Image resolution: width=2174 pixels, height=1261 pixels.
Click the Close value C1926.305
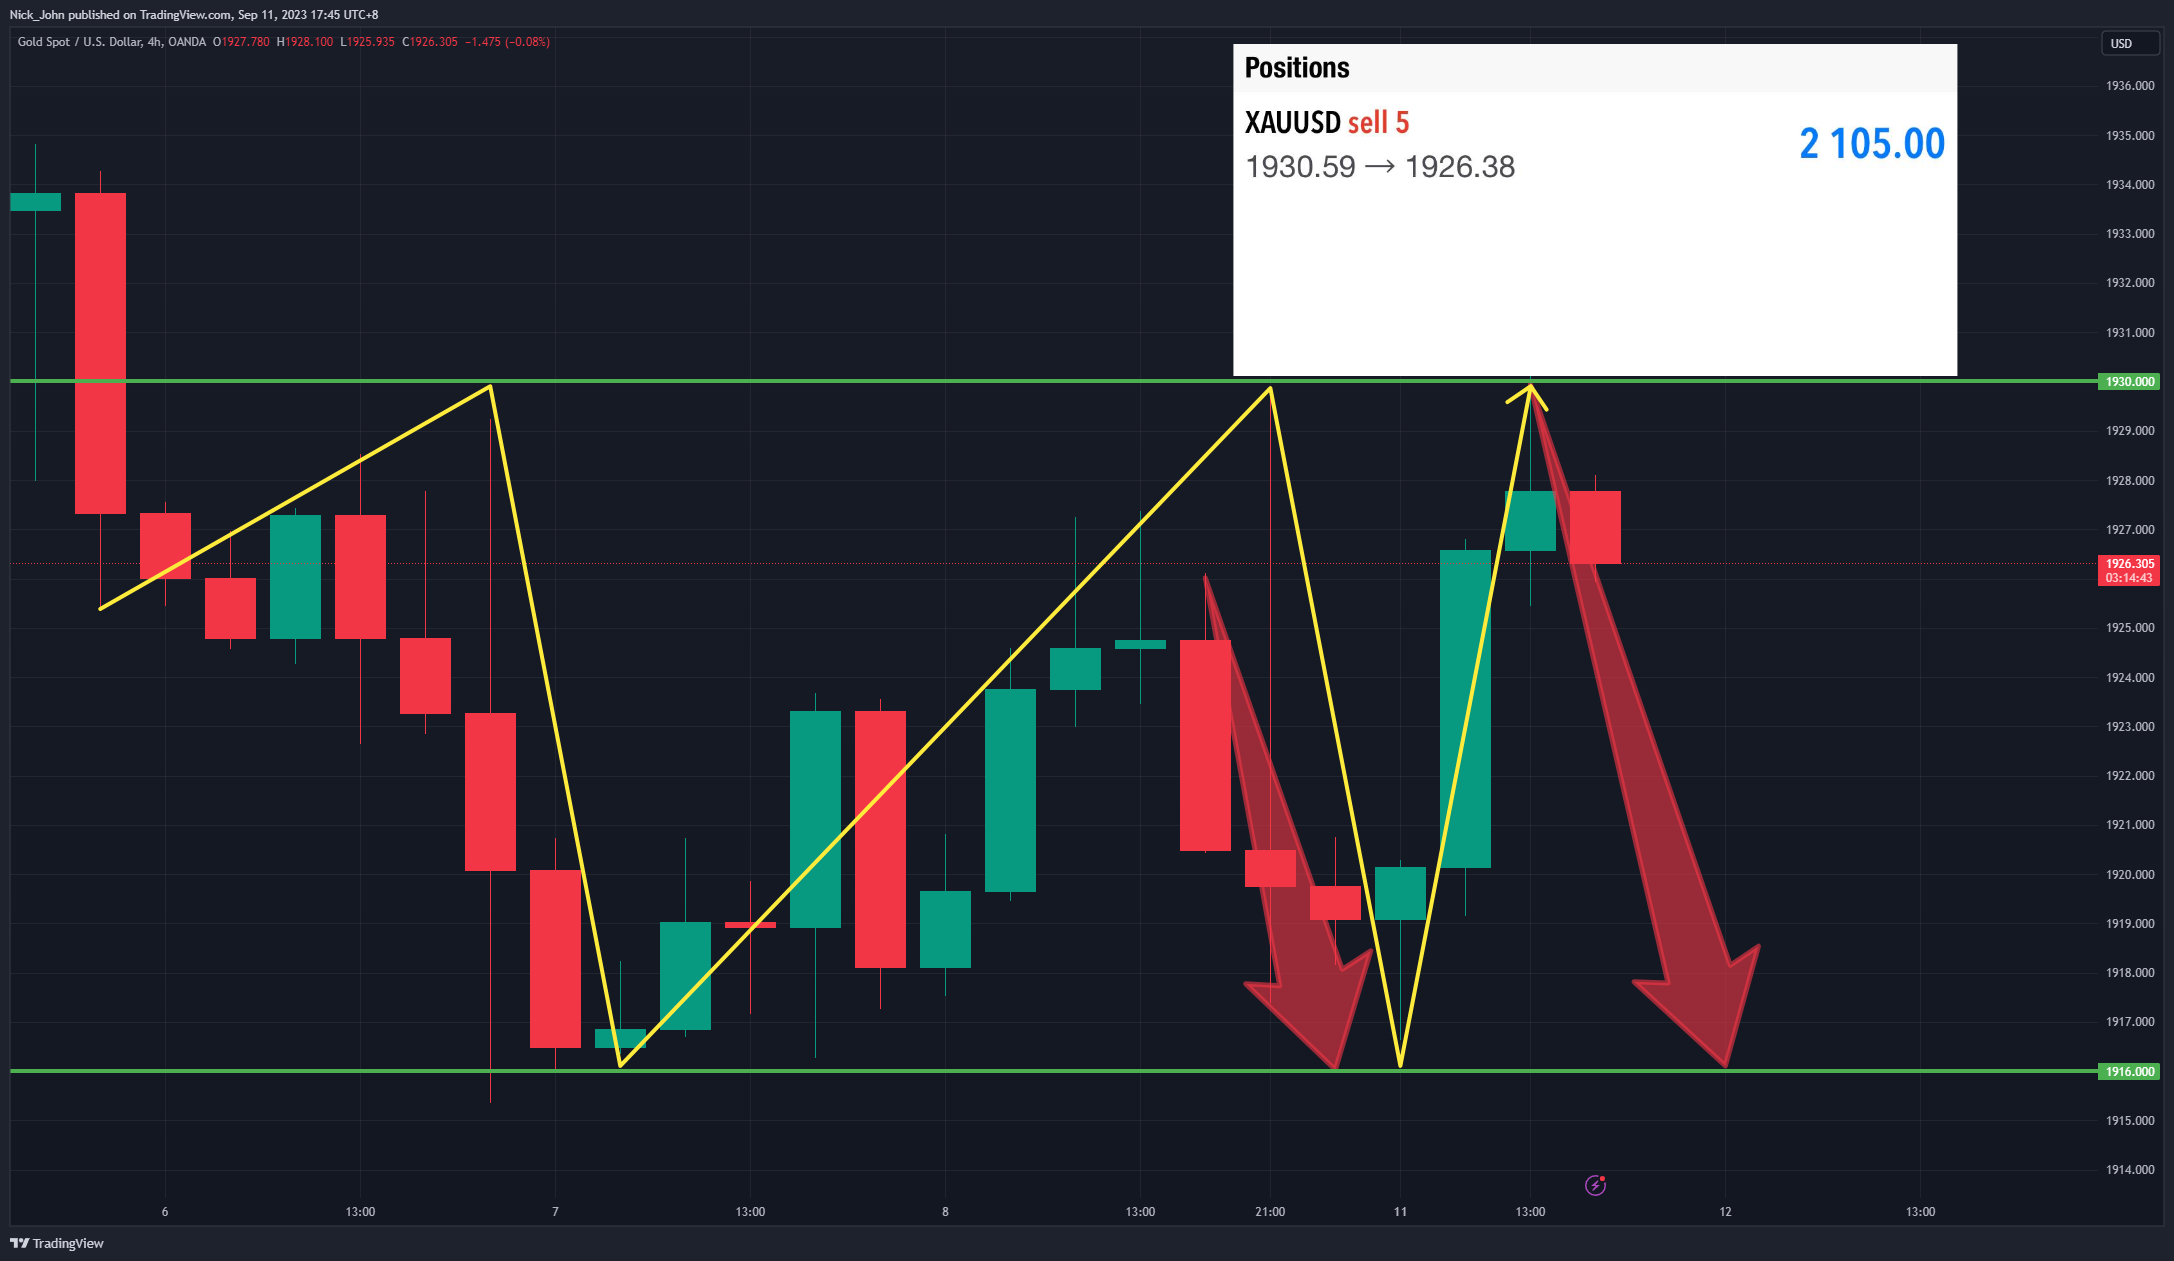[430, 42]
